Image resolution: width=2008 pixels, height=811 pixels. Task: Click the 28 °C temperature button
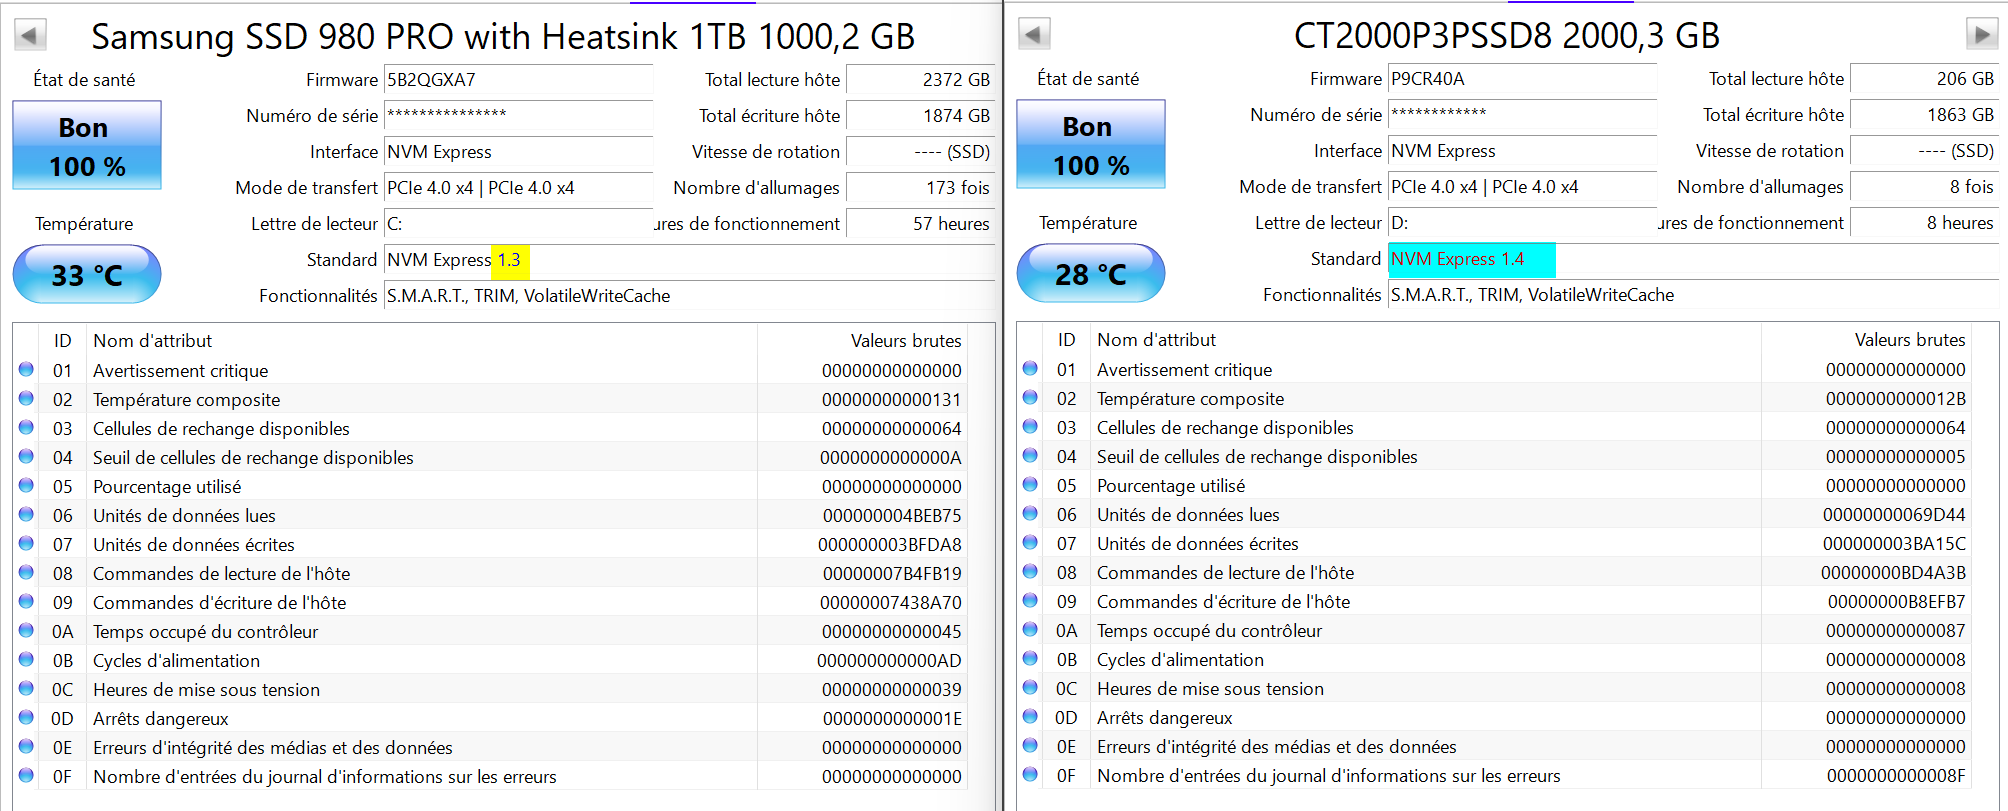pyautogui.click(x=1091, y=274)
